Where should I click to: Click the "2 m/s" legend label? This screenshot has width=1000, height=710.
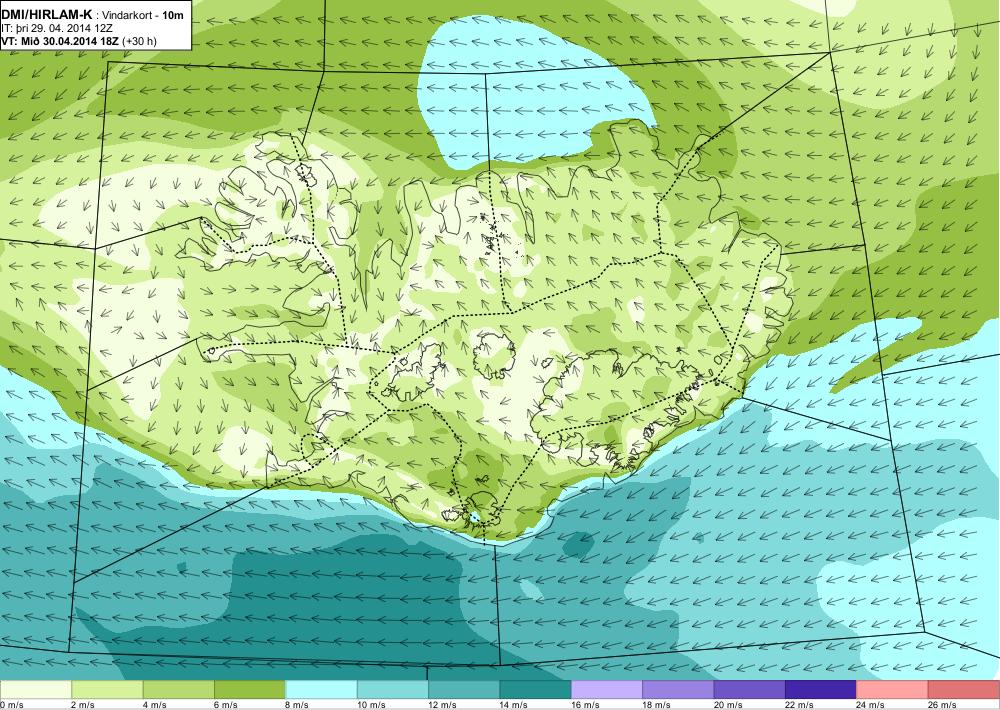pos(84,705)
